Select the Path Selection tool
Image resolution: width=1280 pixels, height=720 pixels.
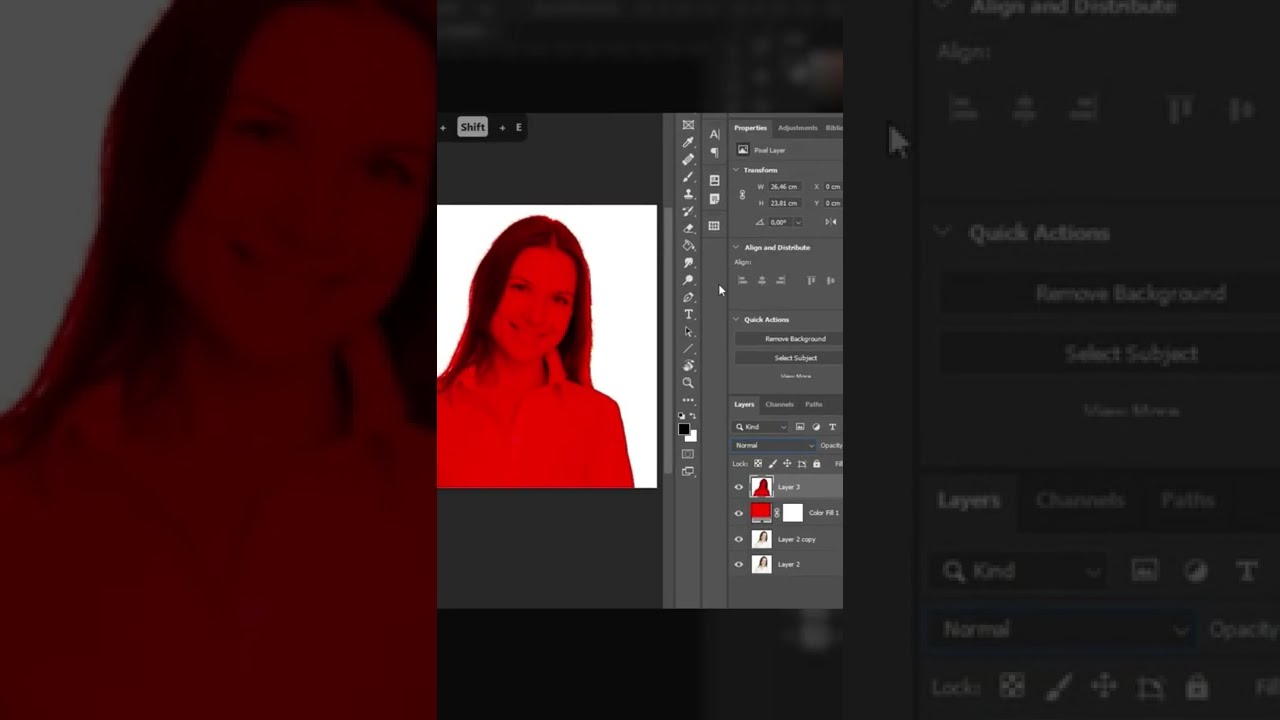pyautogui.click(x=688, y=331)
